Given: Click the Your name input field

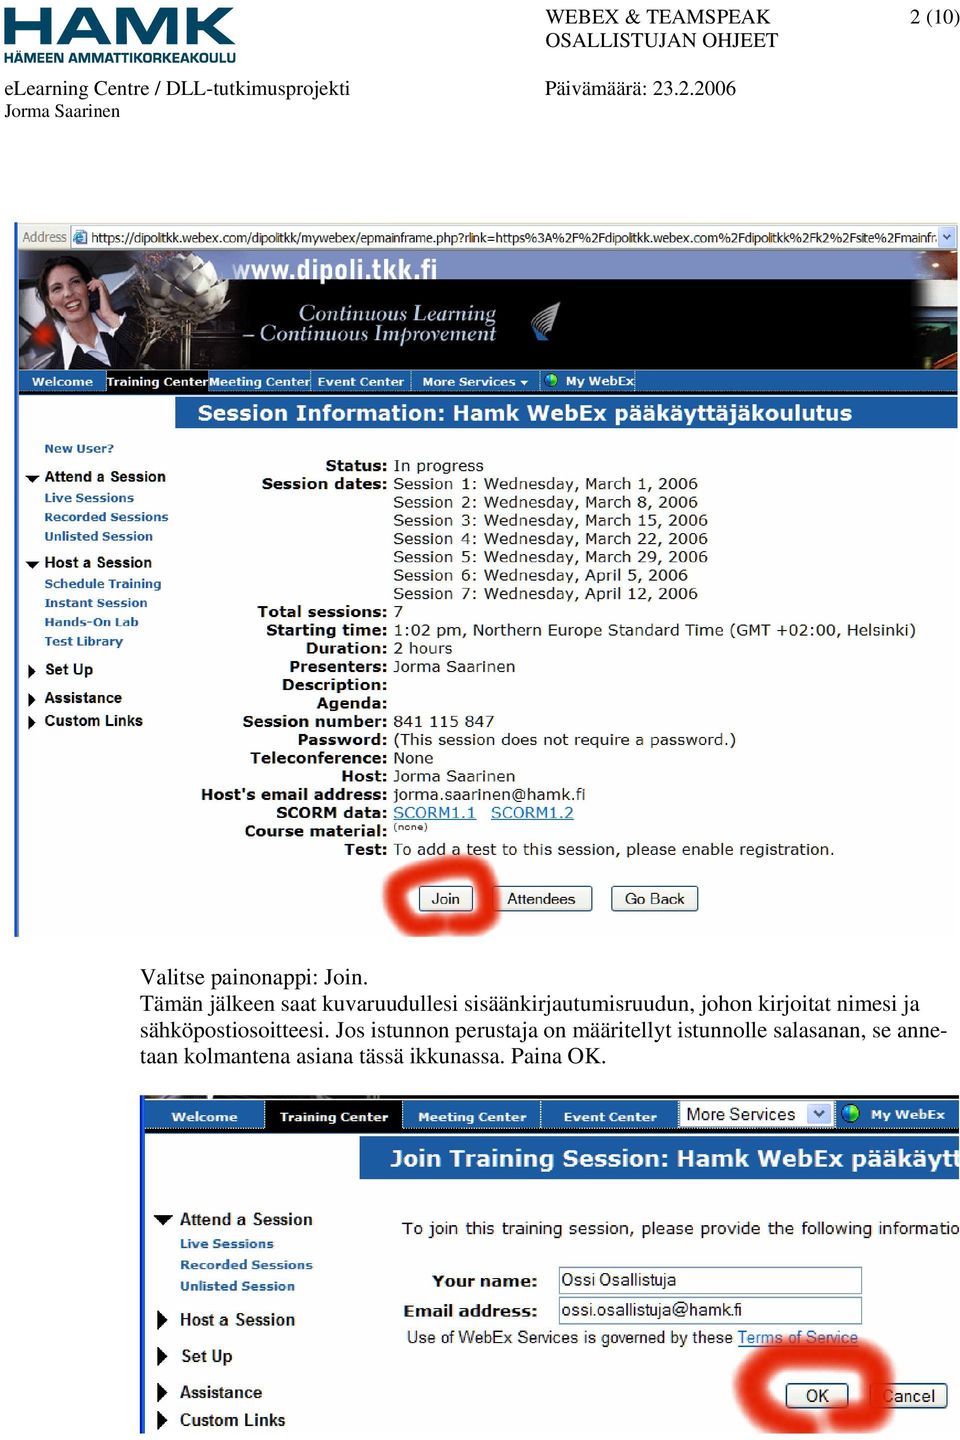Looking at the screenshot, I should pyautogui.click(x=710, y=1280).
